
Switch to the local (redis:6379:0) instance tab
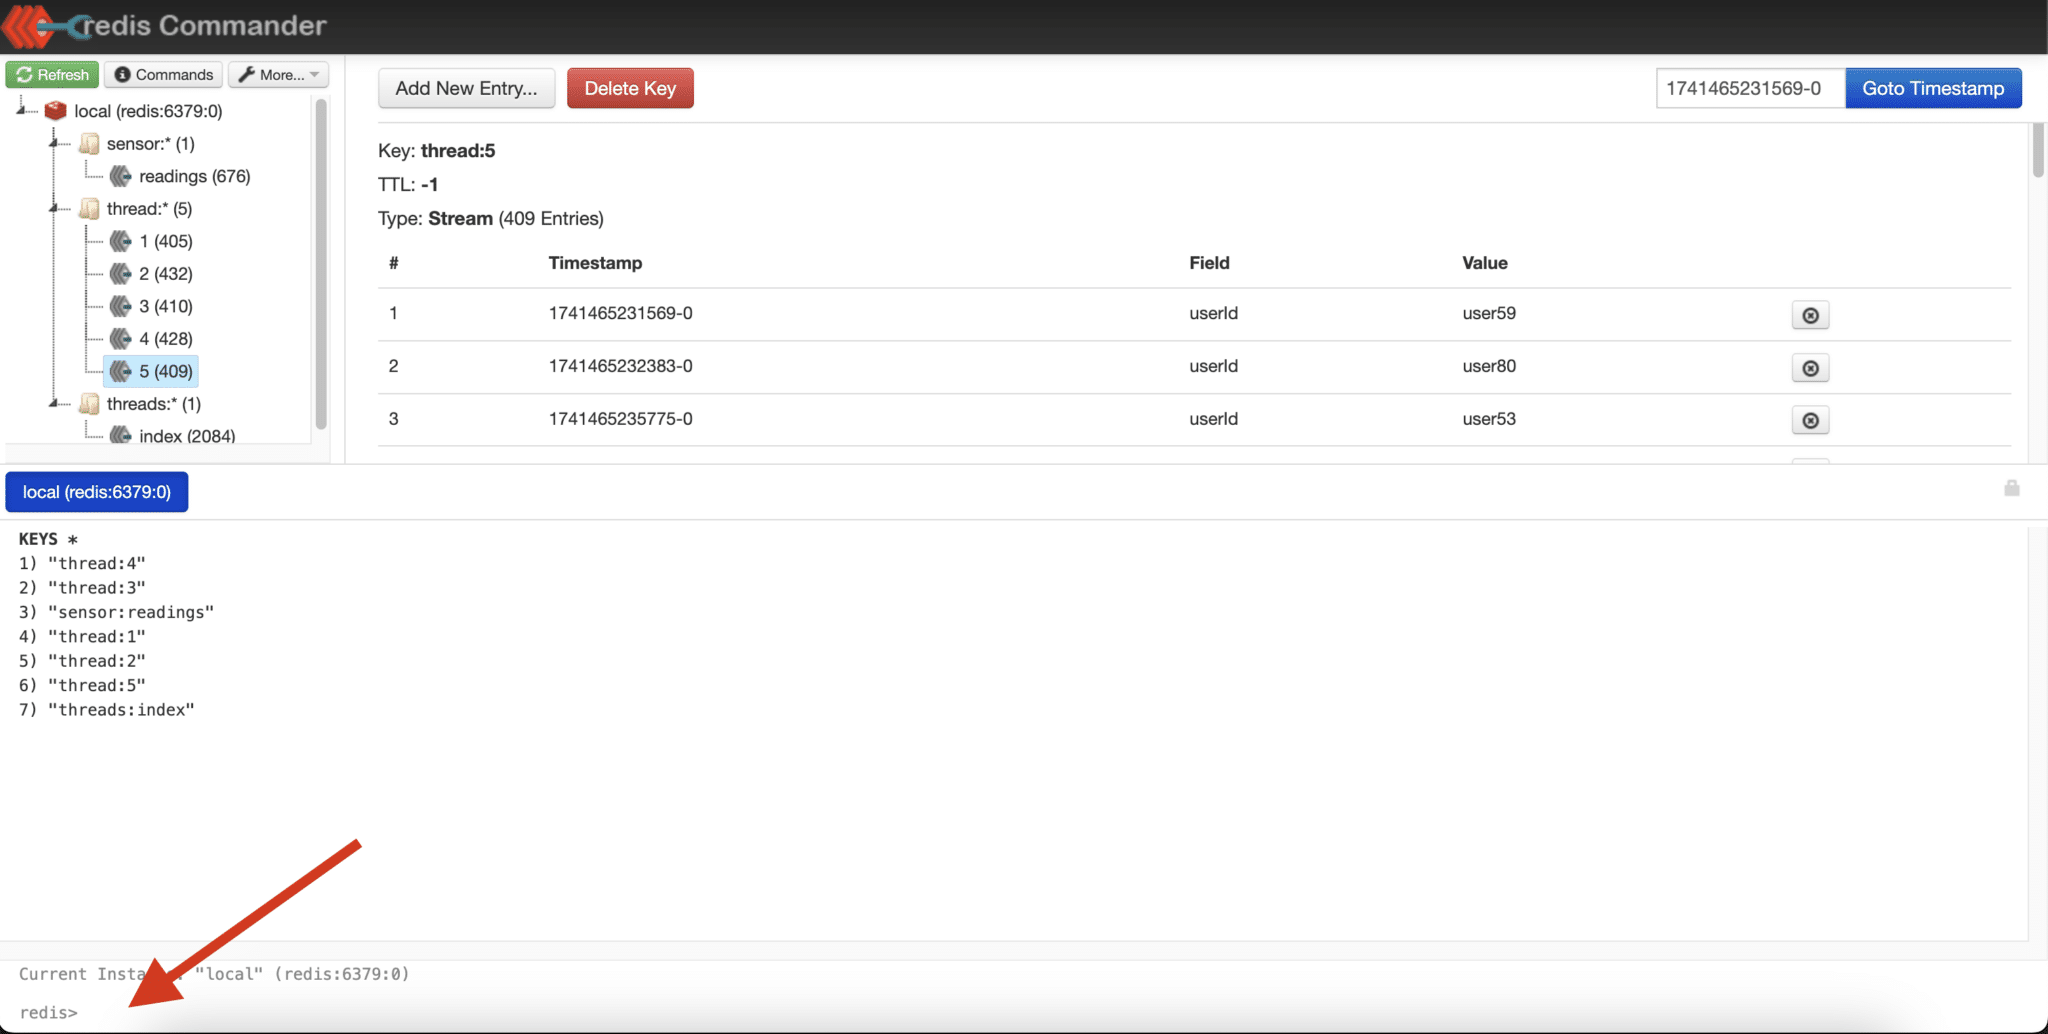96,491
